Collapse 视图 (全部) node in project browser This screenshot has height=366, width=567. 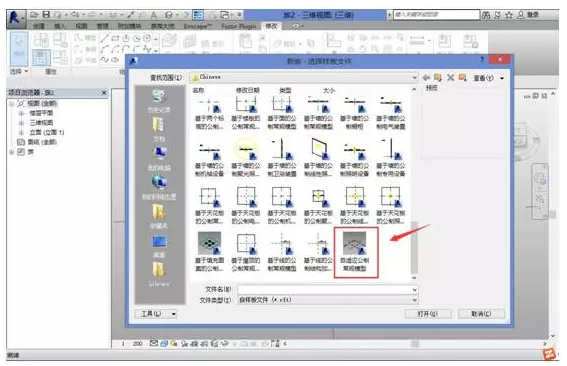coord(12,104)
